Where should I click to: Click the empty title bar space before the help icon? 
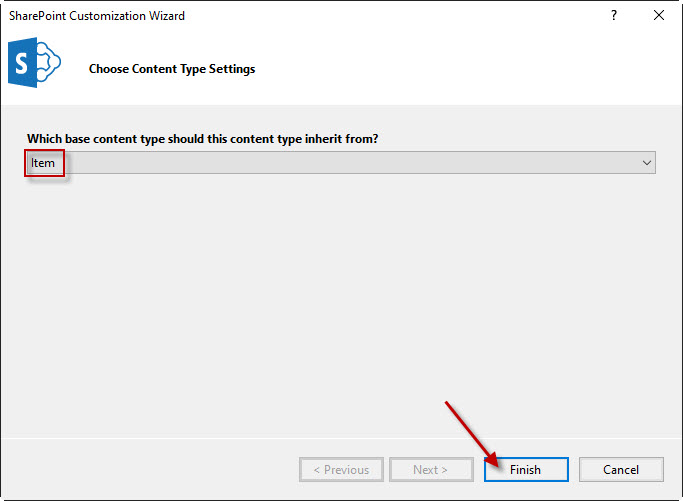pyautogui.click(x=392, y=16)
